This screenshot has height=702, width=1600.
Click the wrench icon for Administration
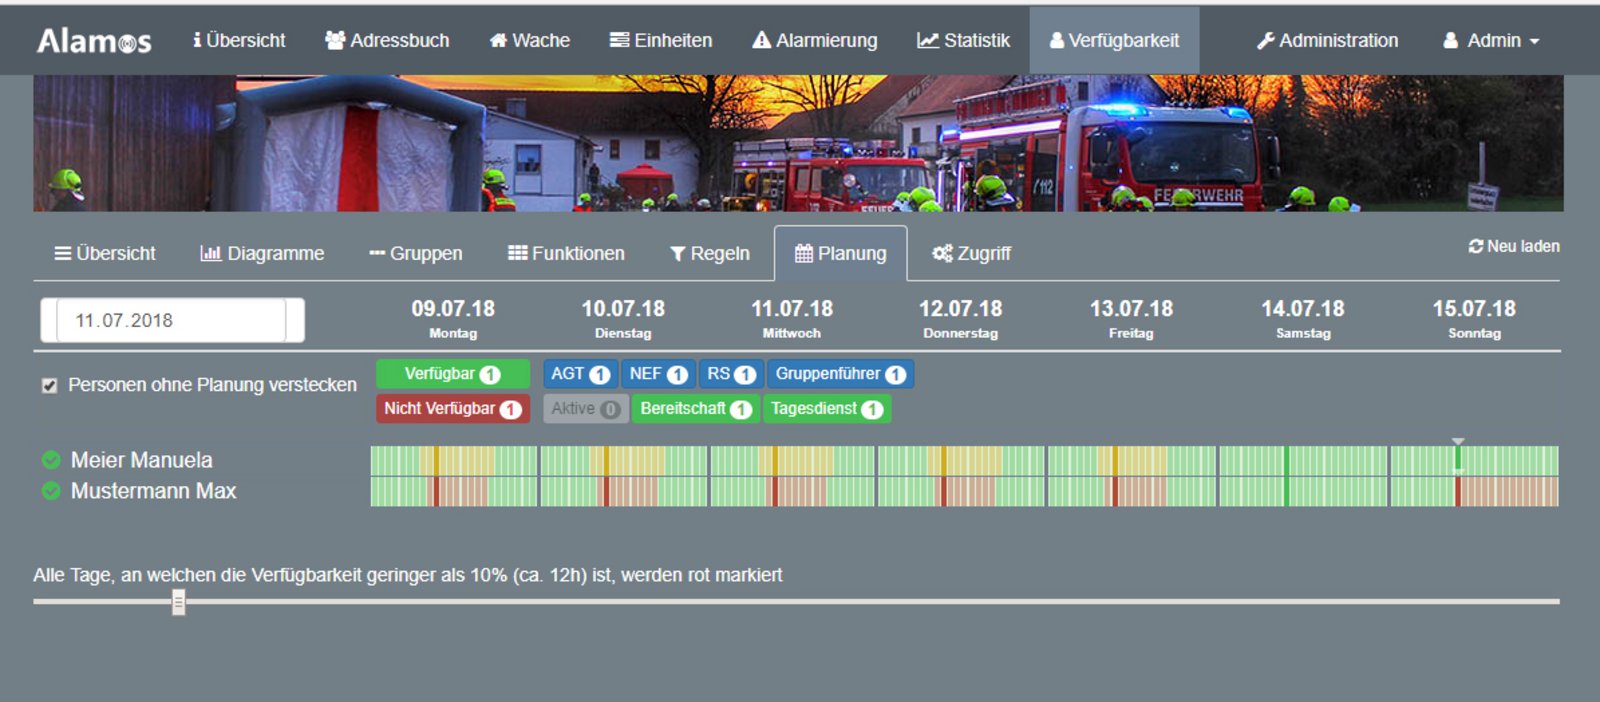click(1265, 41)
